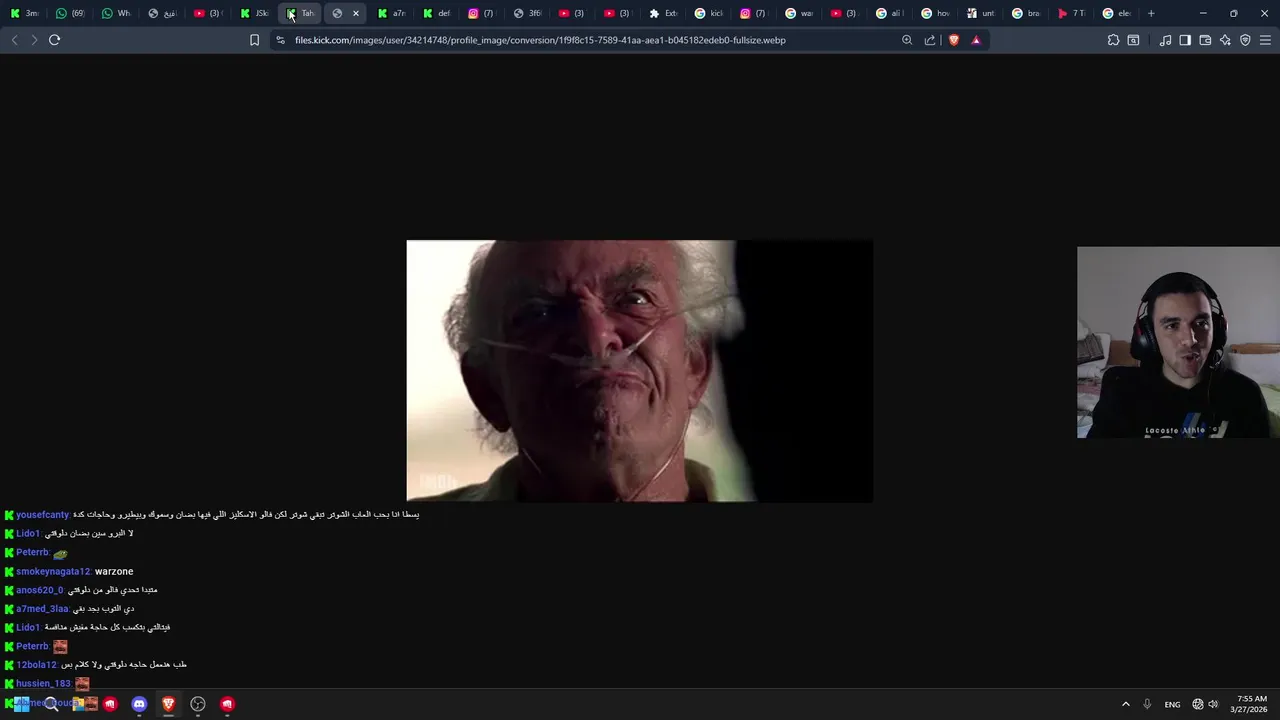Reload the page with the refresh icon
The image size is (1280, 720).
coord(54,40)
